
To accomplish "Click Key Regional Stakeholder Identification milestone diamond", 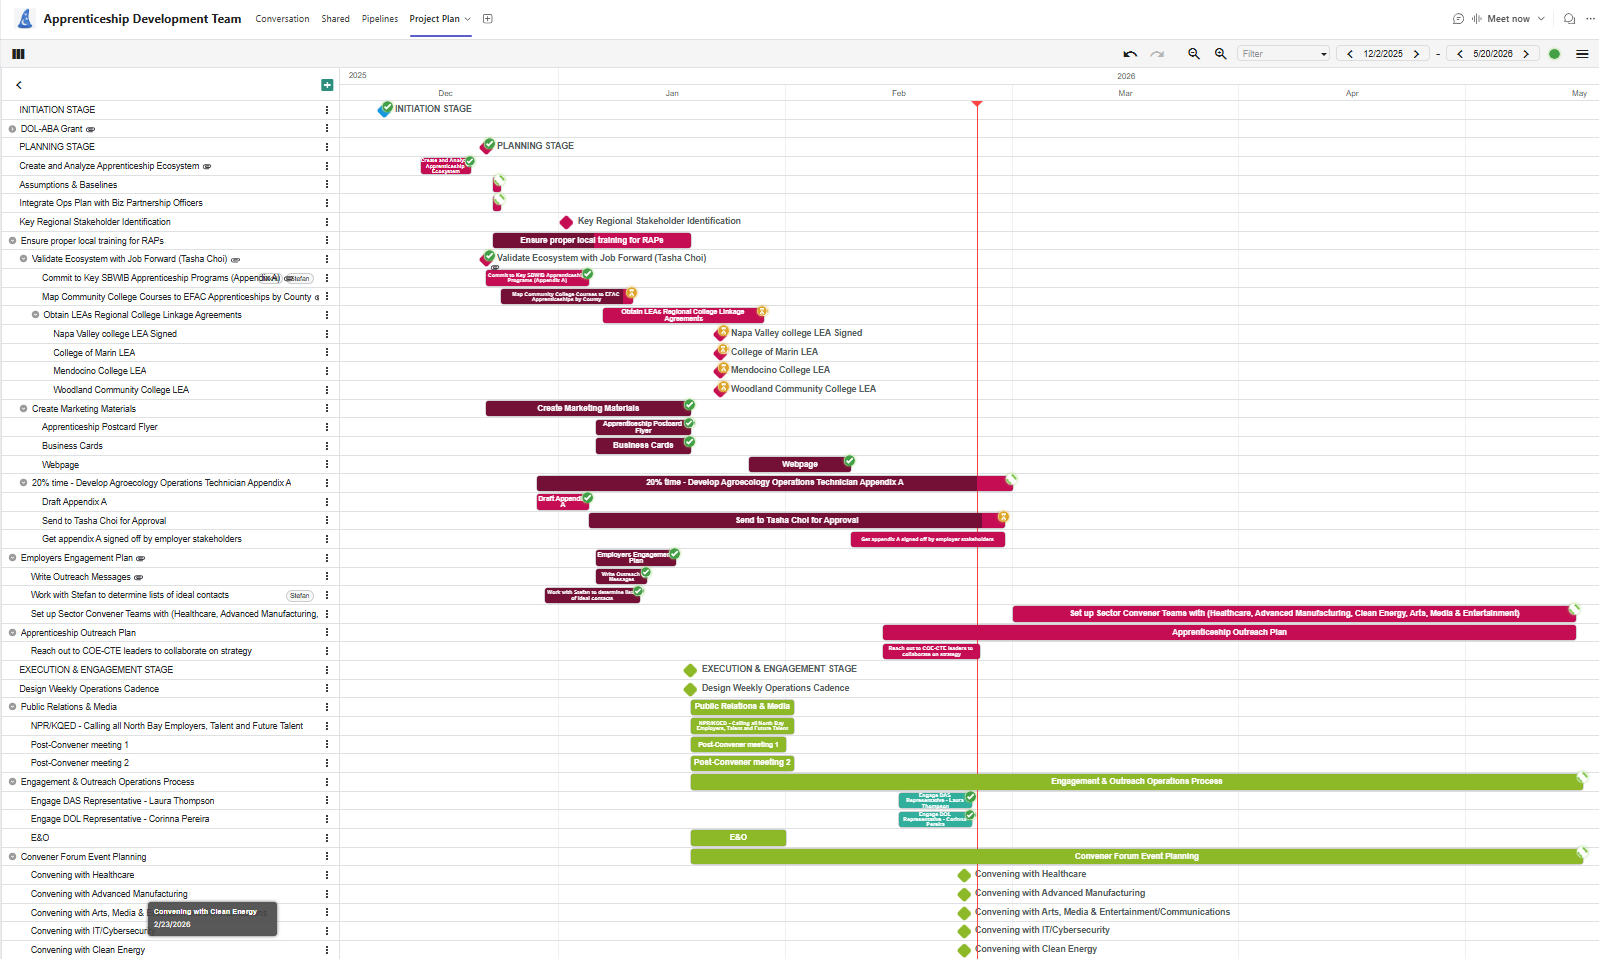I will click(x=566, y=222).
